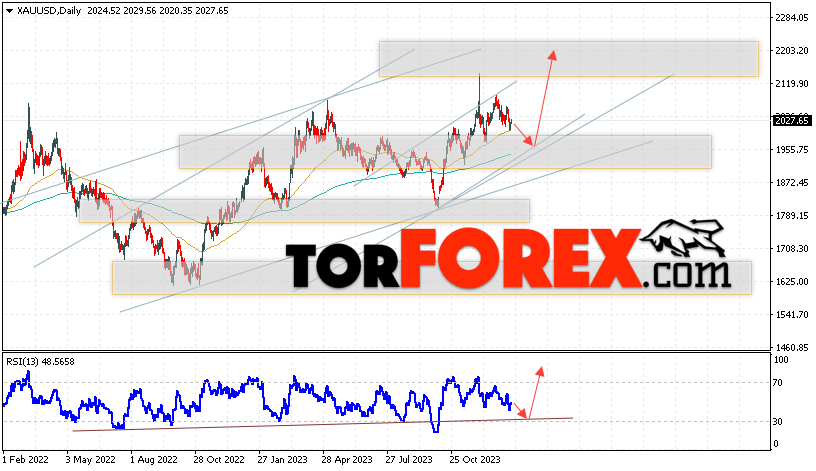
Task: Click the '25 Oct 2023' date label
Action: [475, 460]
